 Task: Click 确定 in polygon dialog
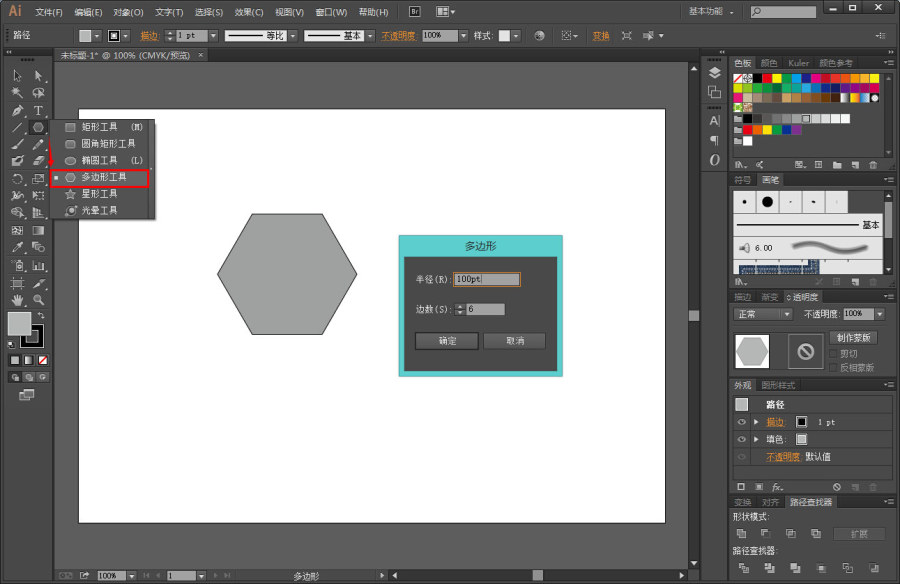pyautogui.click(x=447, y=341)
